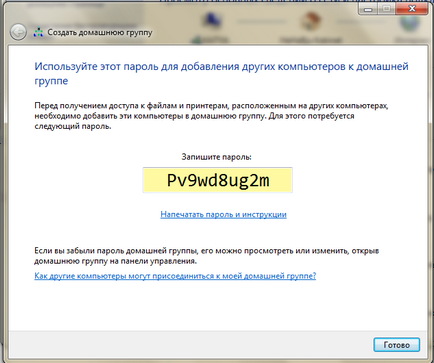This screenshot has width=434, height=363.
Task: Click the disabled maximize window button
Action: point(386,9)
